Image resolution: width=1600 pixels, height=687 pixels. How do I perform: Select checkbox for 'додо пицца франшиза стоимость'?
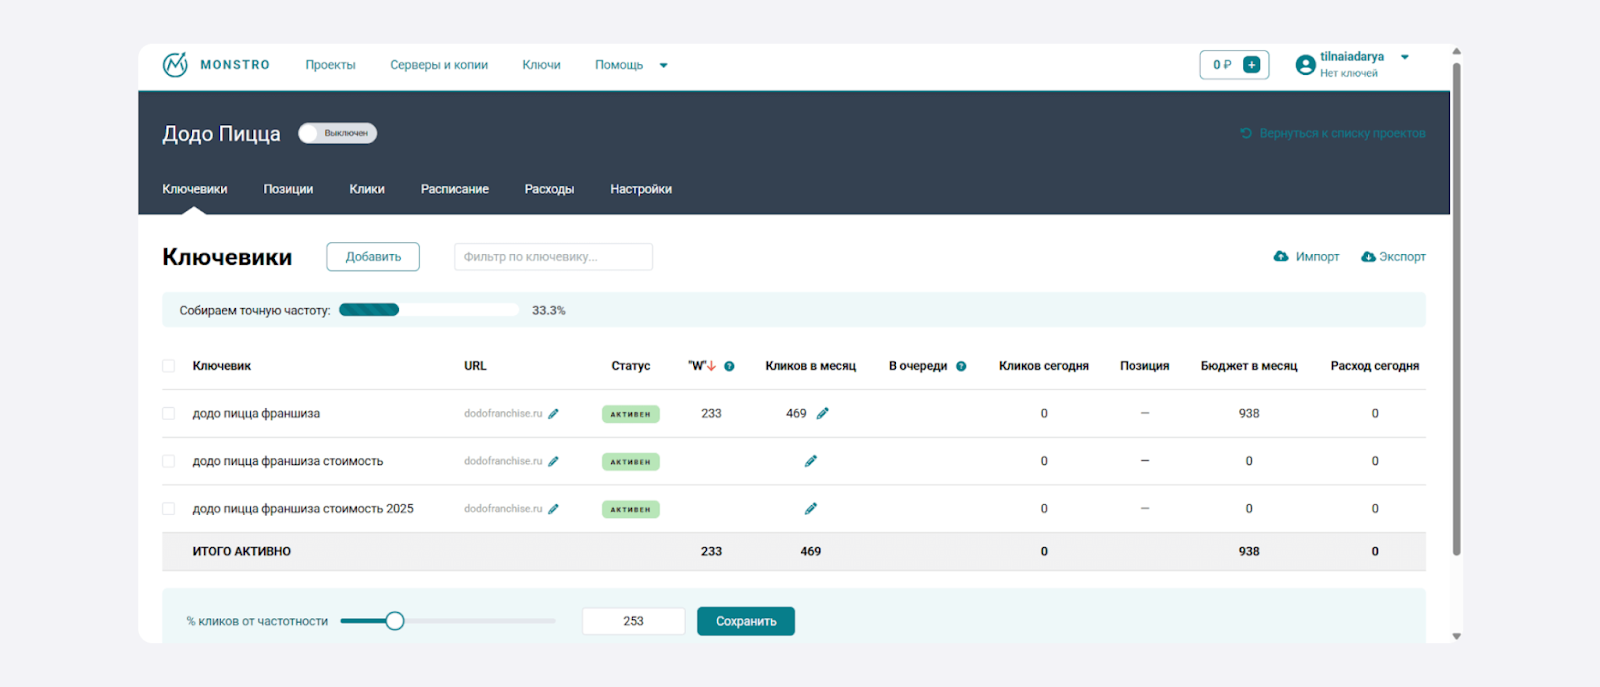click(169, 462)
